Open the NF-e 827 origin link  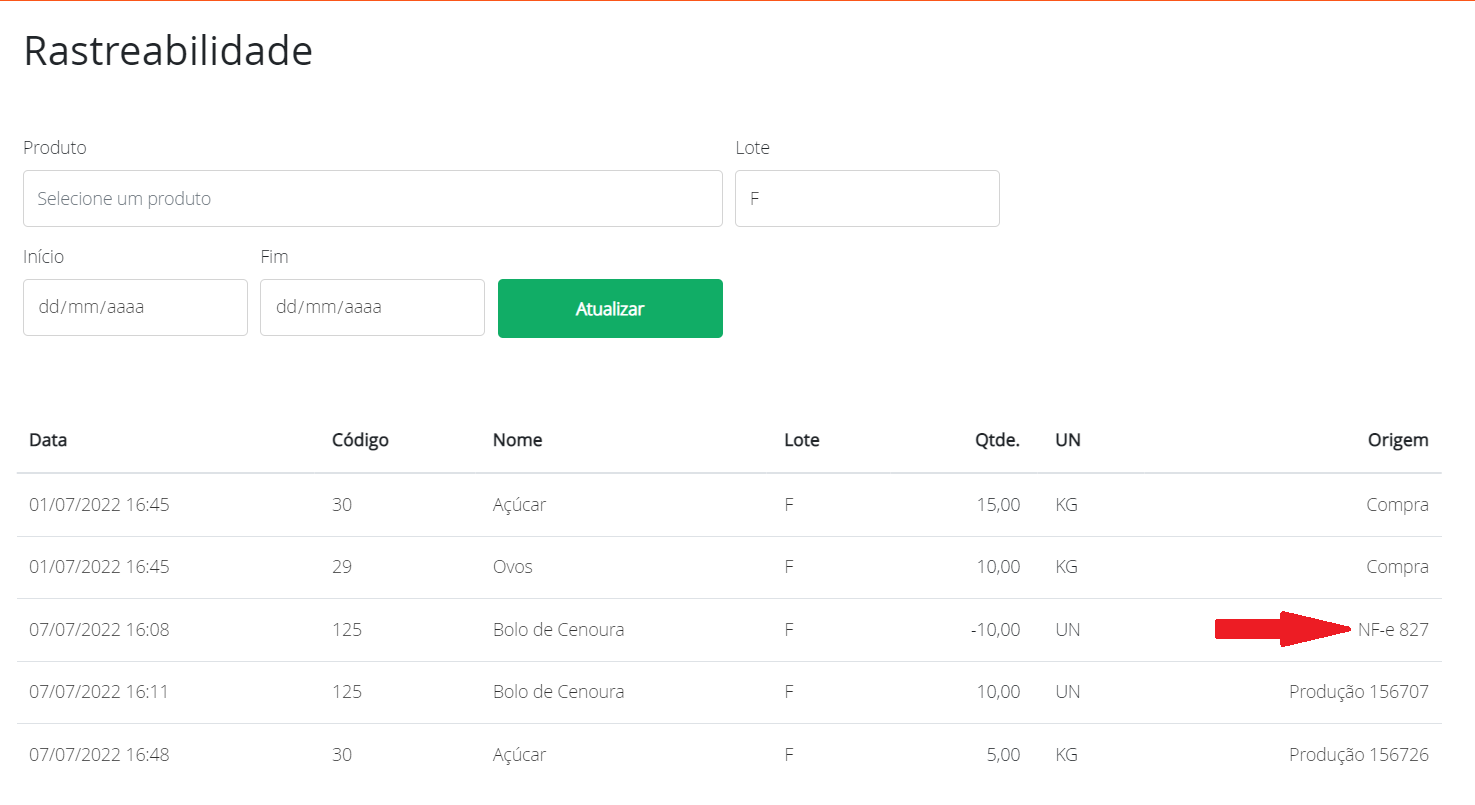1393,630
